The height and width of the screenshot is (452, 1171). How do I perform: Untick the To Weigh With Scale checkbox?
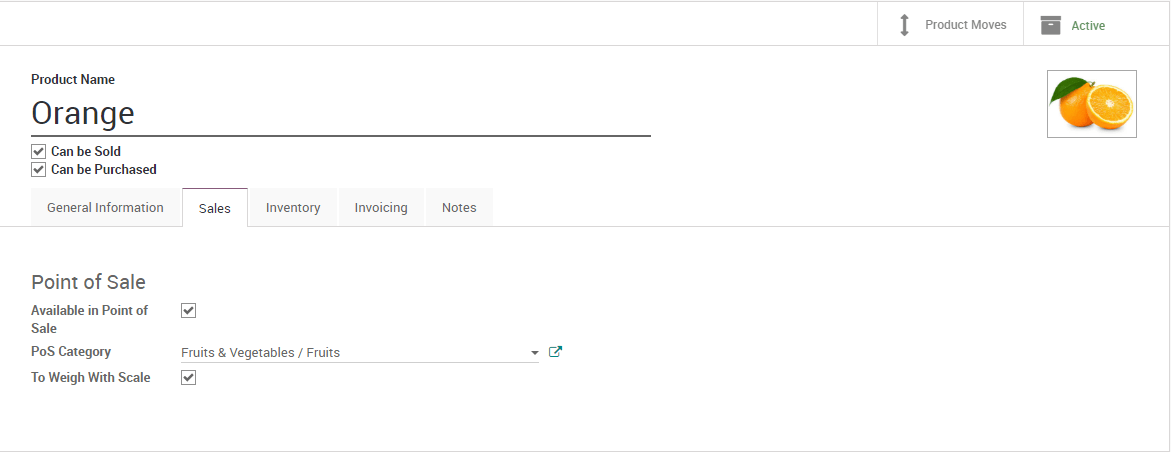click(x=188, y=377)
